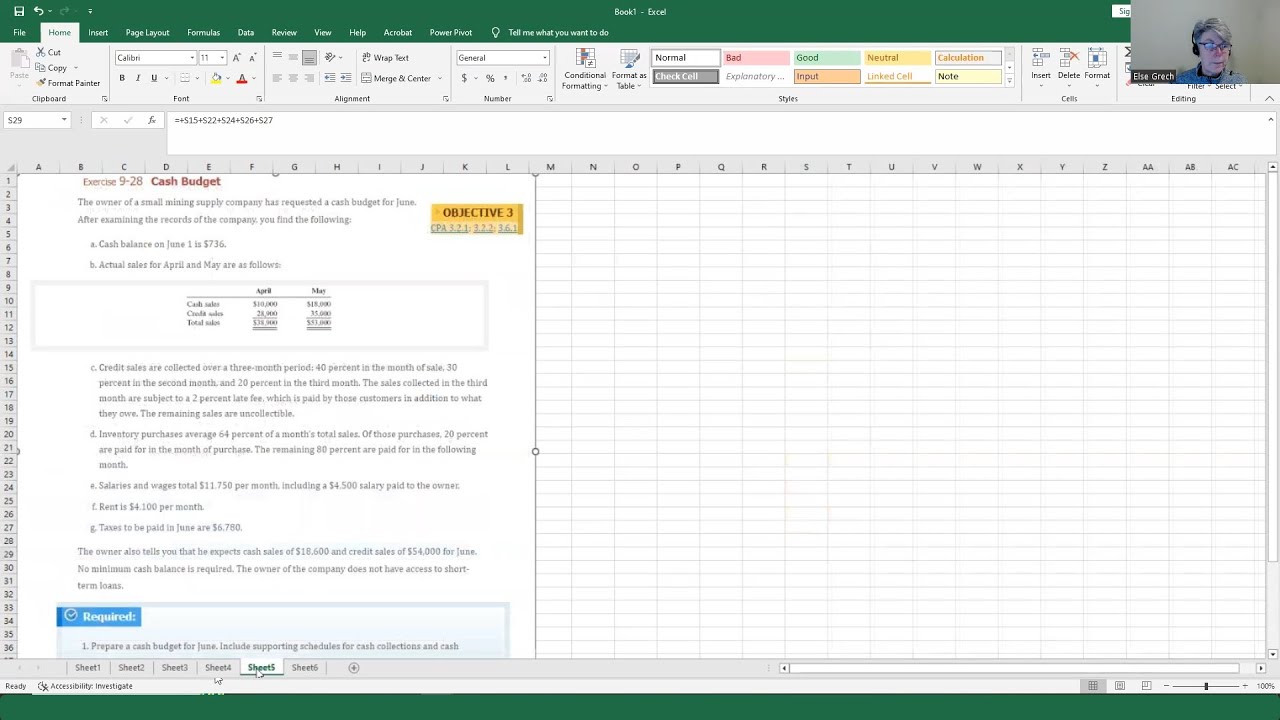Toggle Underline formatting
The width and height of the screenshot is (1280, 720).
[154, 78]
